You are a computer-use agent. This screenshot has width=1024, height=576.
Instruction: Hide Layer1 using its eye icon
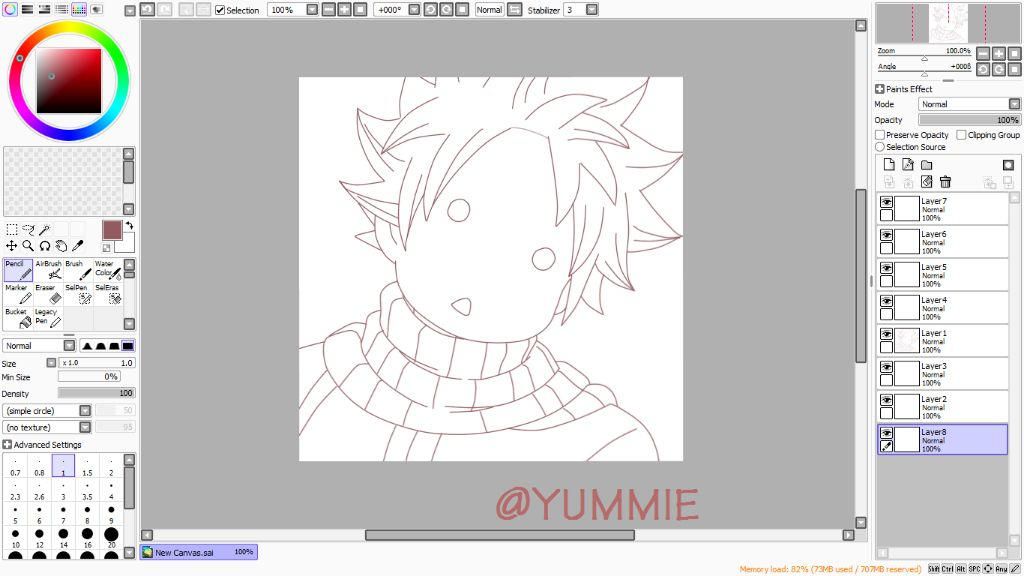pos(886,334)
